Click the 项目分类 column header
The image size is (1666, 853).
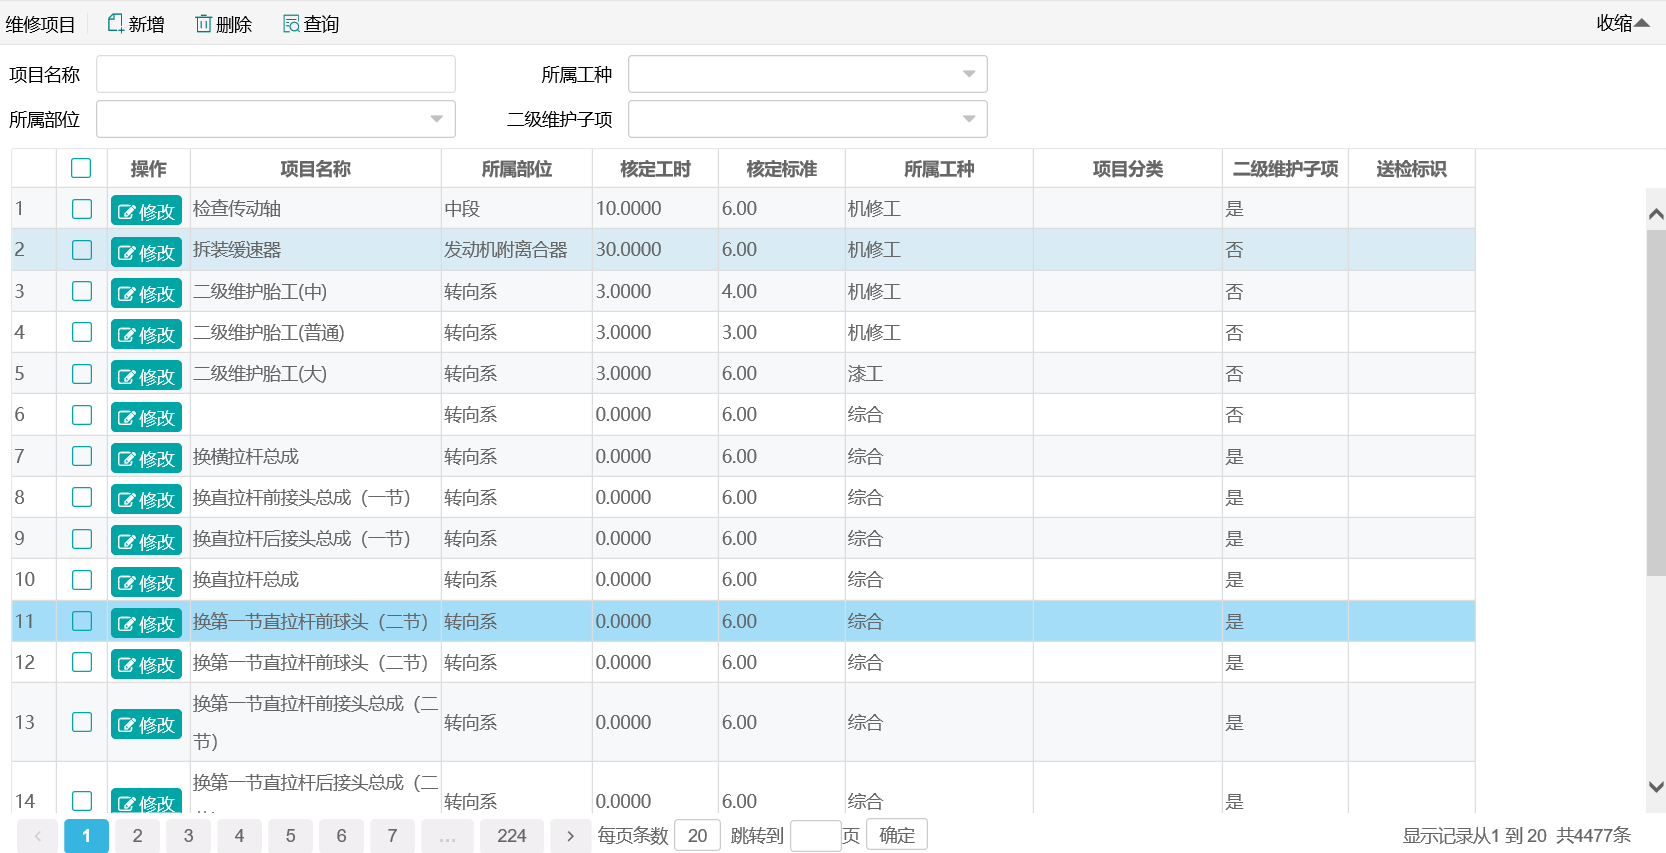pos(1128,169)
